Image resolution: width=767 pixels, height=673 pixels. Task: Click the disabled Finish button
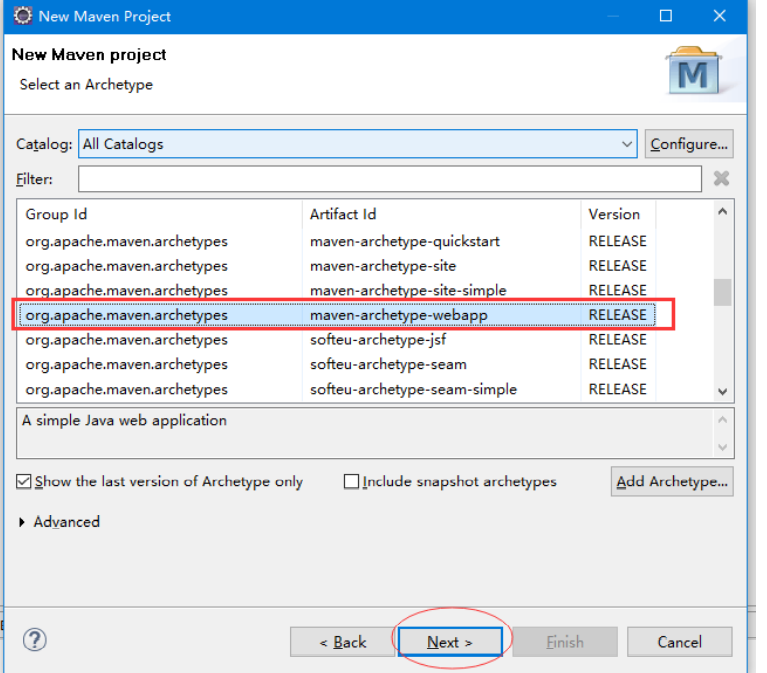click(565, 642)
